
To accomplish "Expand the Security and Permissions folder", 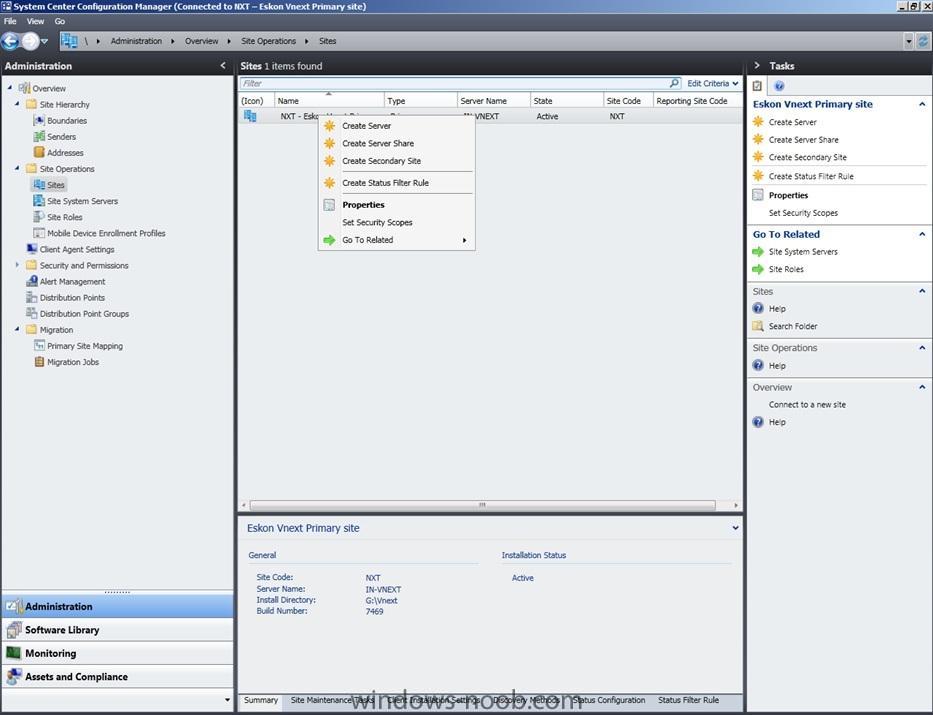I will pos(17,265).
